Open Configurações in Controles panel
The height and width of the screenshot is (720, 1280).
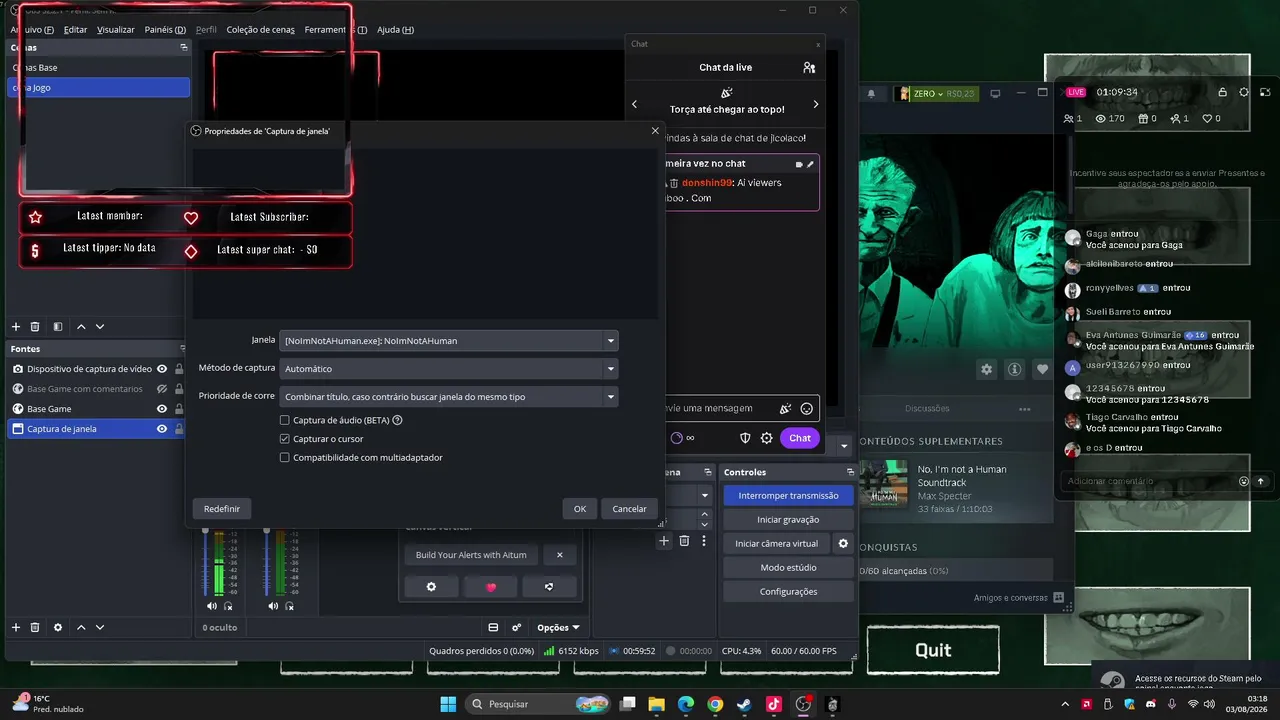tap(789, 592)
